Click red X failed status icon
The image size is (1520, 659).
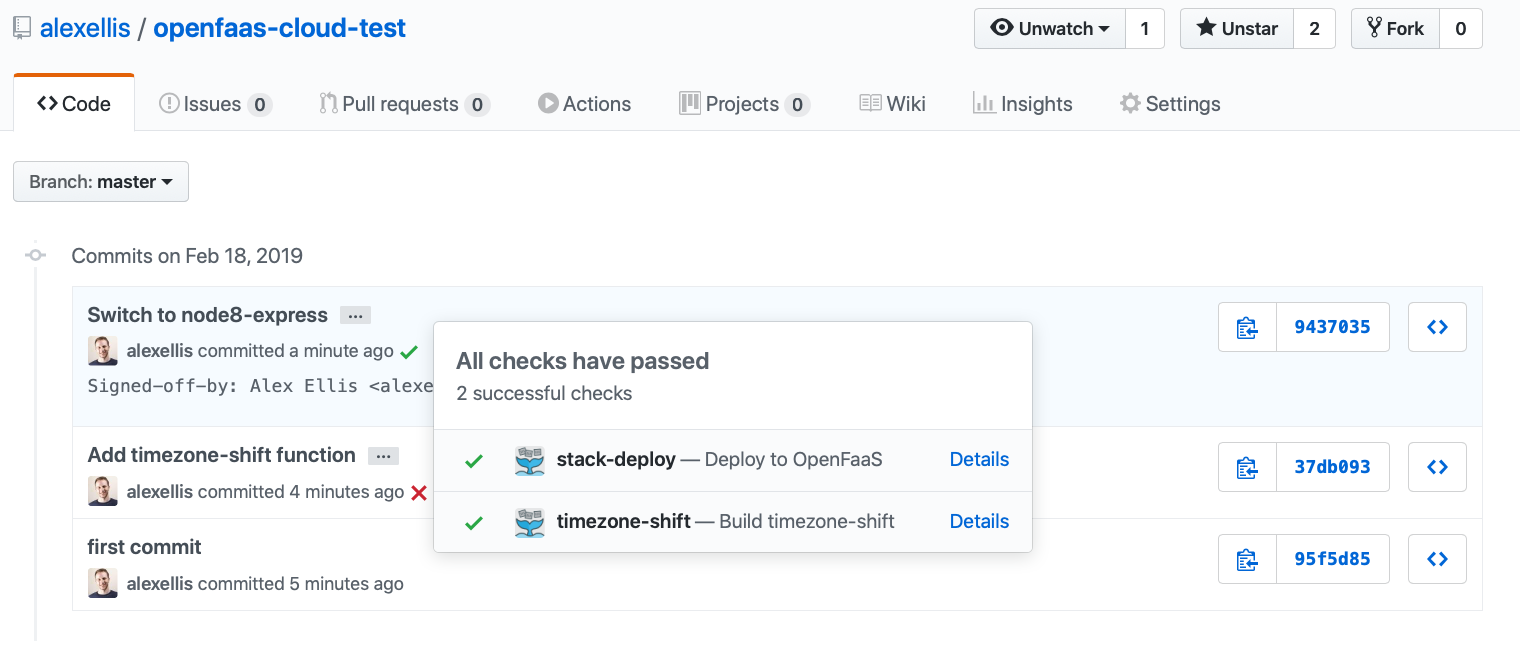tap(419, 492)
